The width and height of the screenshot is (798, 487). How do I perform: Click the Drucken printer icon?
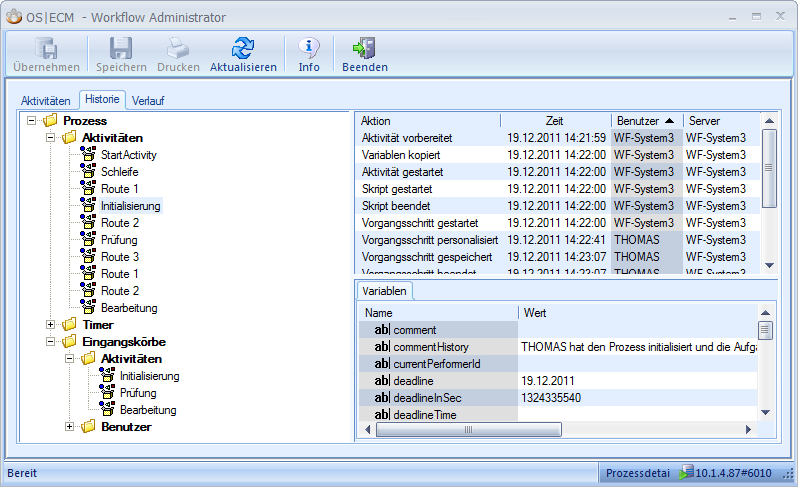pos(178,47)
